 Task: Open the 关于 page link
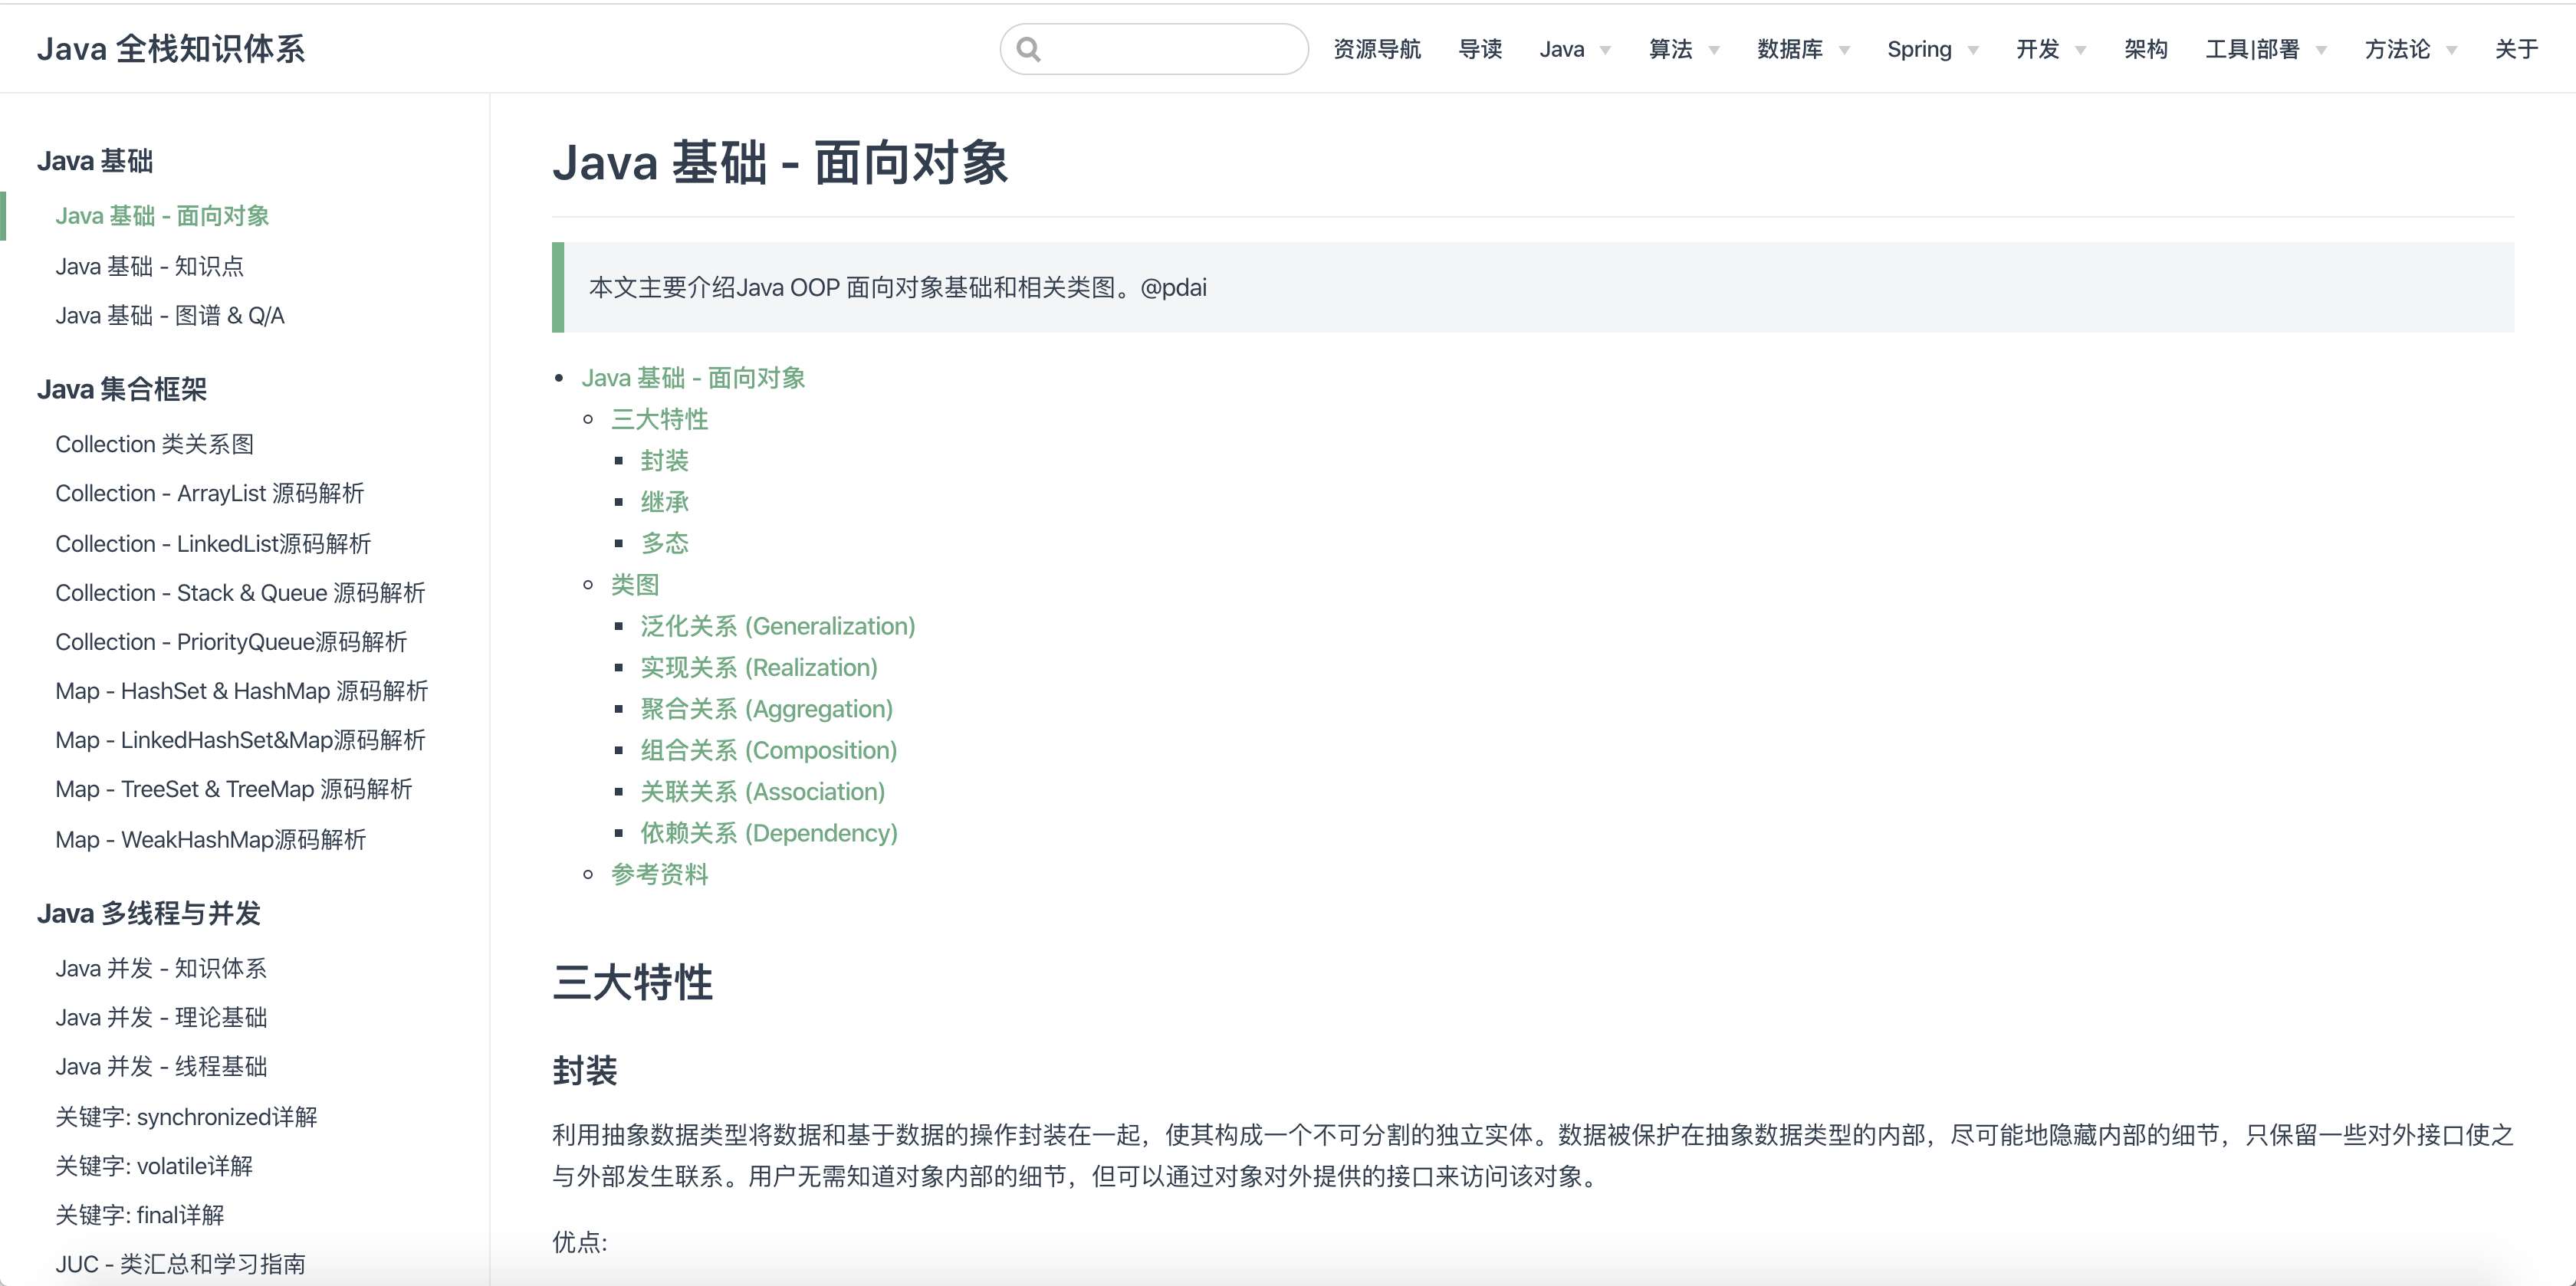[2516, 49]
